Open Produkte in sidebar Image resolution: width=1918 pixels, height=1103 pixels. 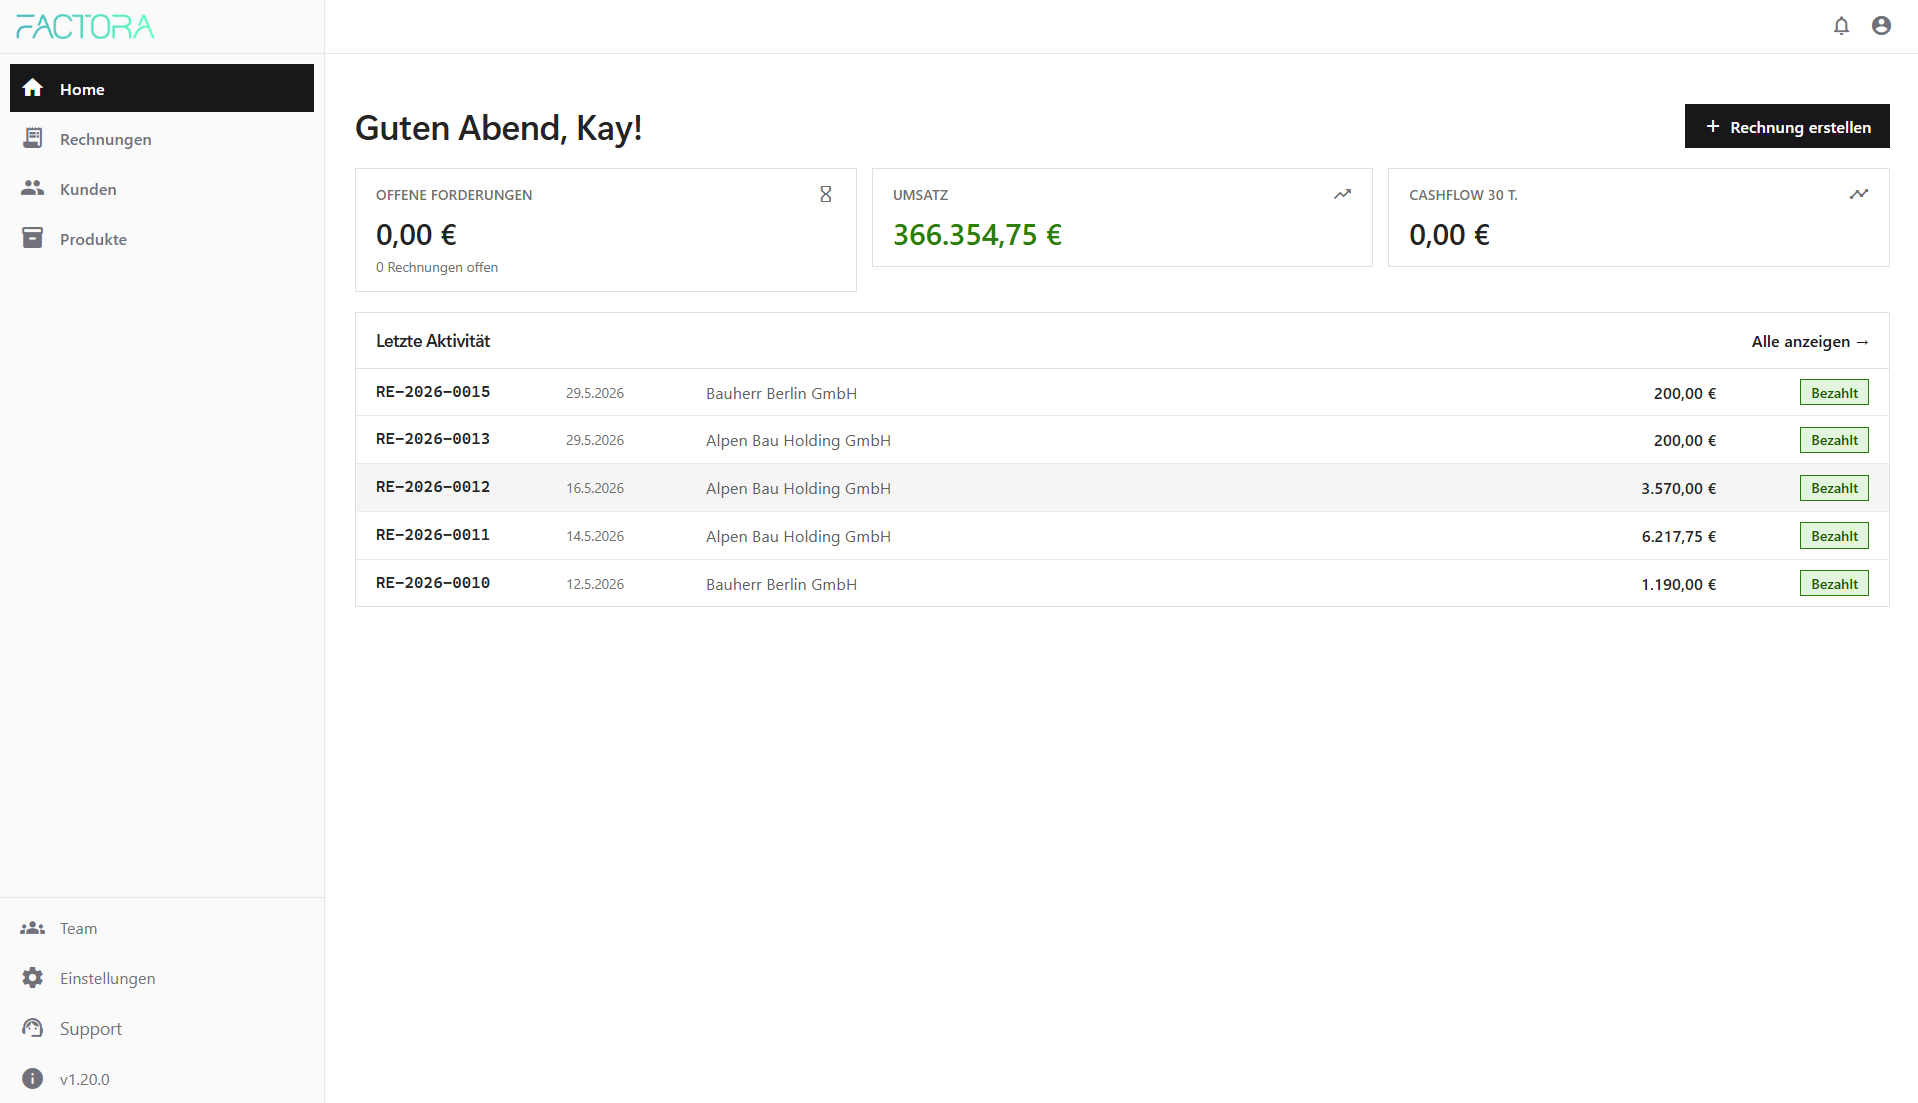tap(162, 238)
